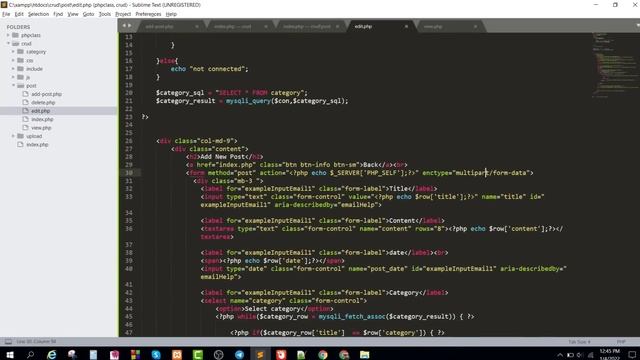Open the Selection menu

pyautogui.click(x=38, y=14)
